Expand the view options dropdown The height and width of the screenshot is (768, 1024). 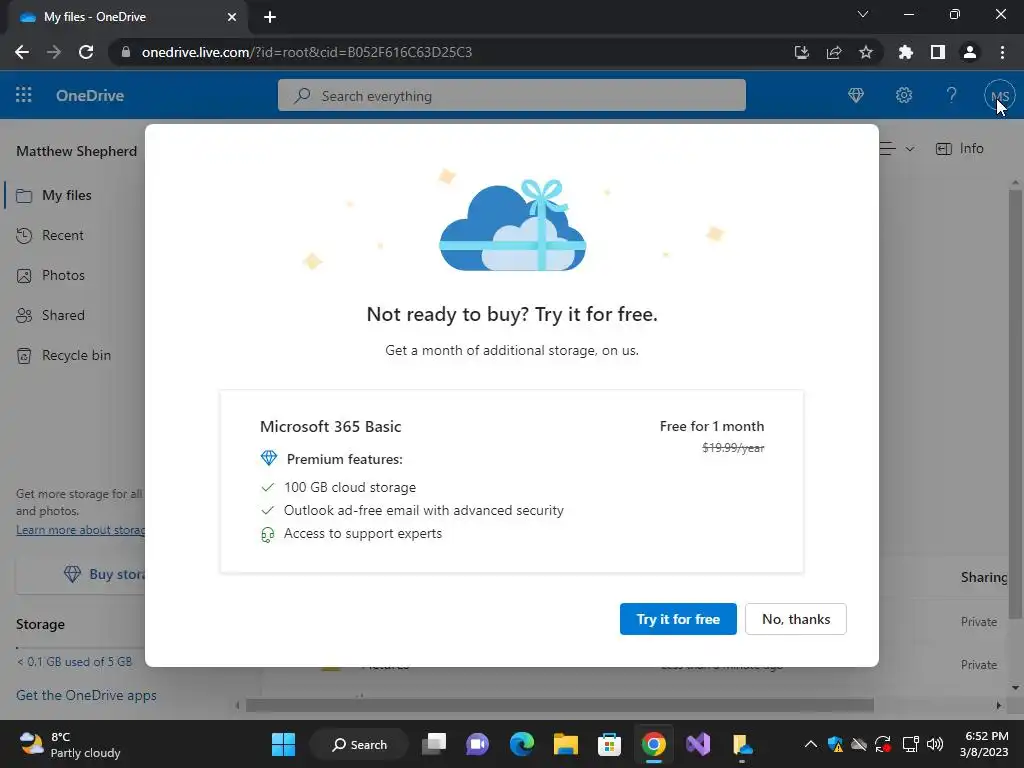[x=910, y=149]
